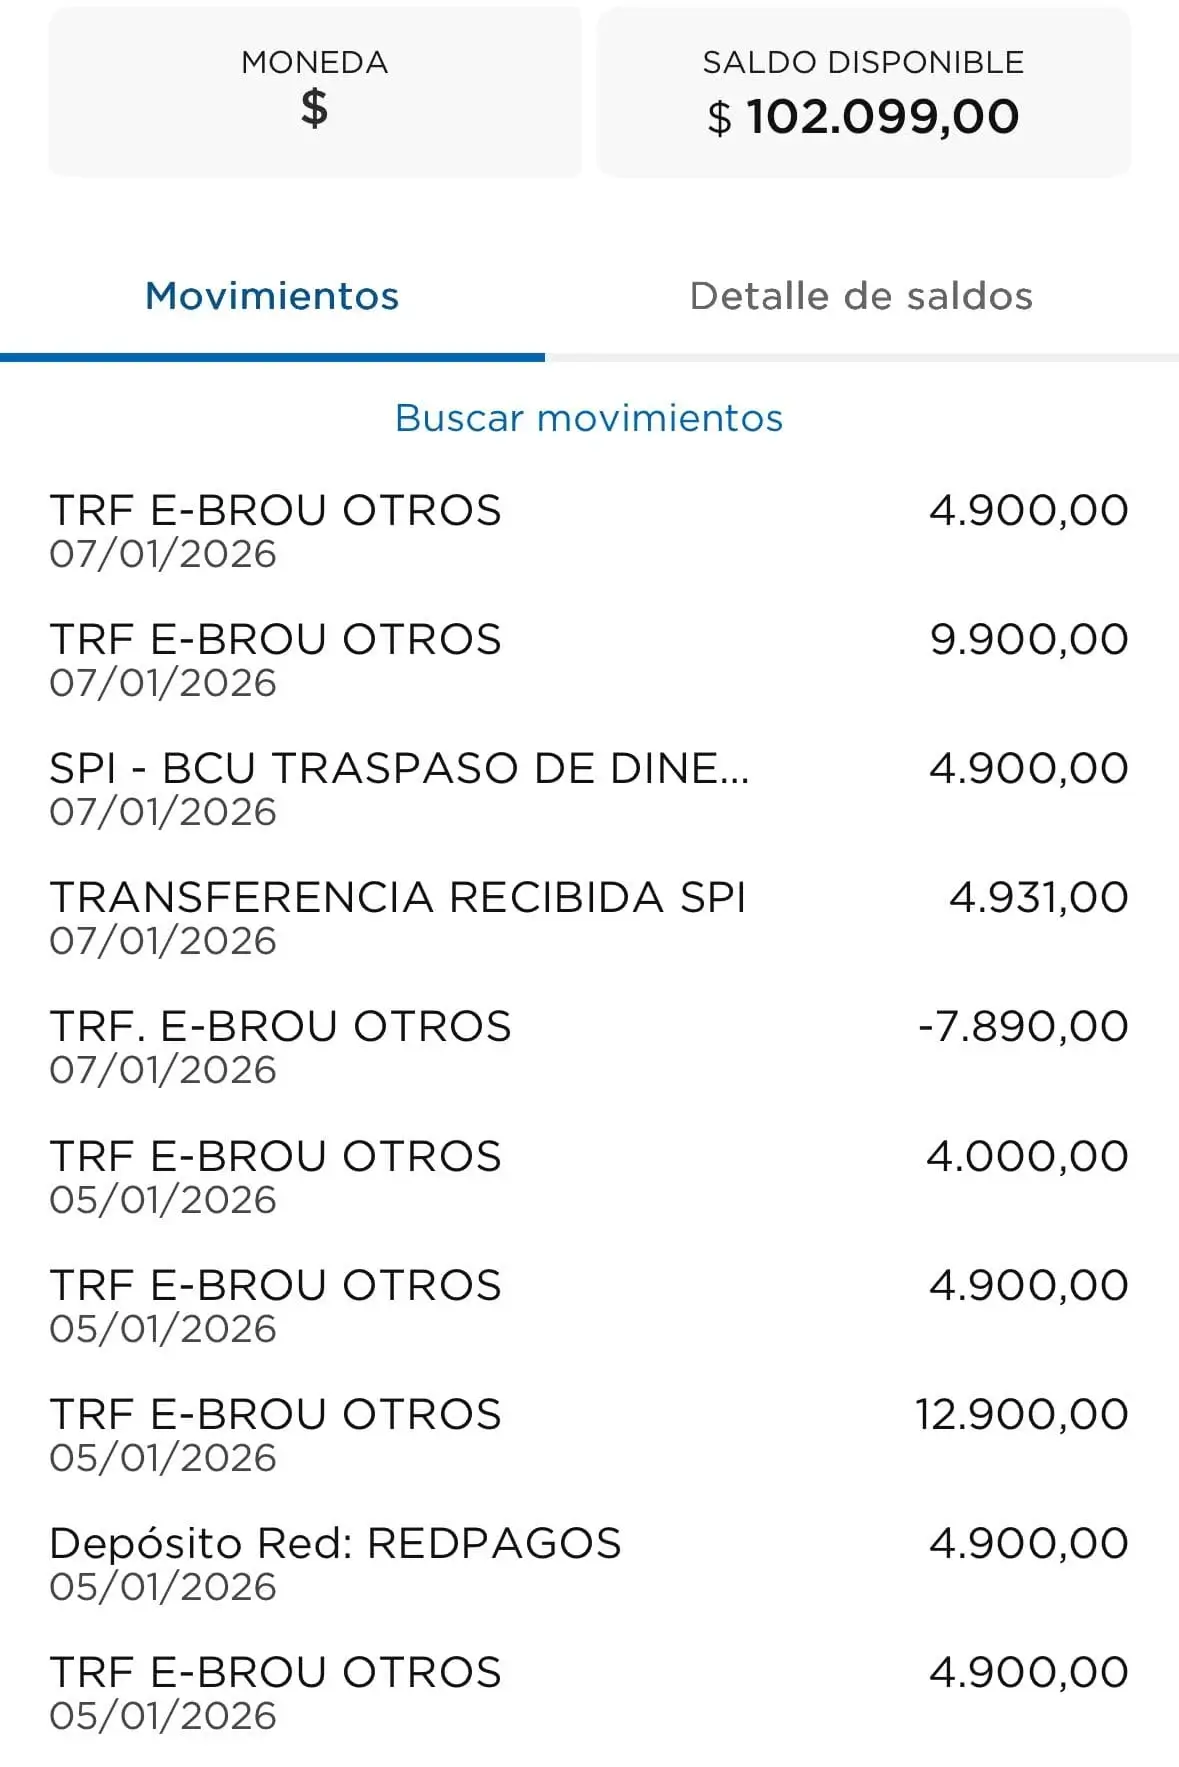Tap the 4.000,00 amount value
Viewport: 1179px width, 1767px height.
1027,1156
